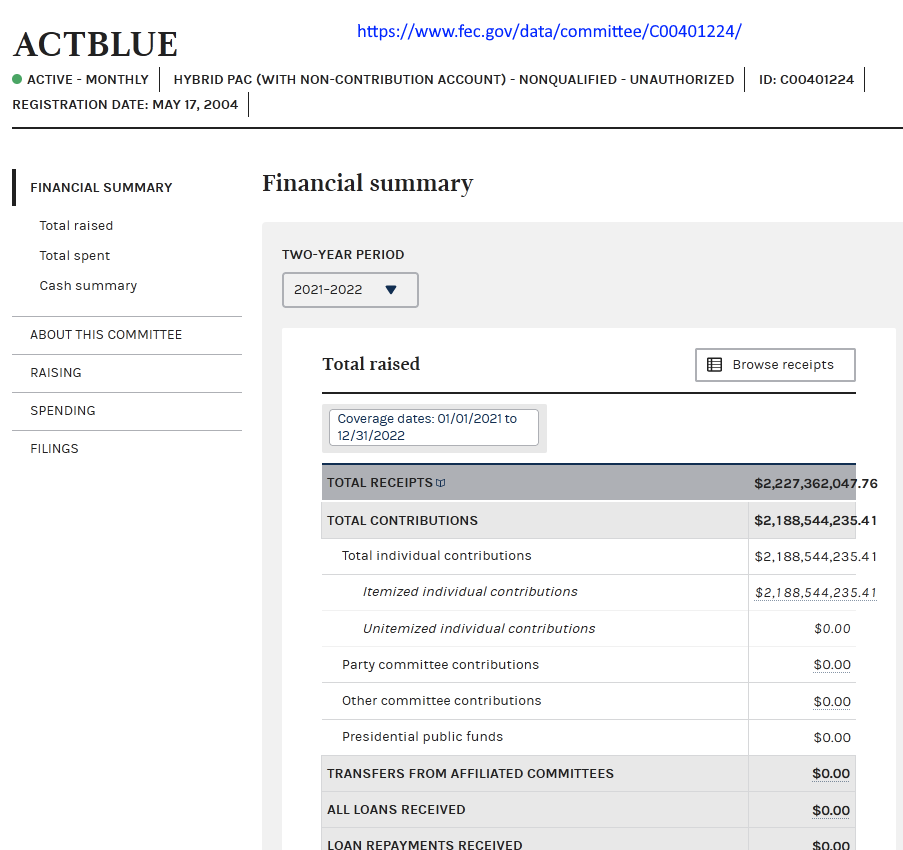The height and width of the screenshot is (850, 903).
Task: Click the Hybrid PAC committee type text
Action: point(454,79)
